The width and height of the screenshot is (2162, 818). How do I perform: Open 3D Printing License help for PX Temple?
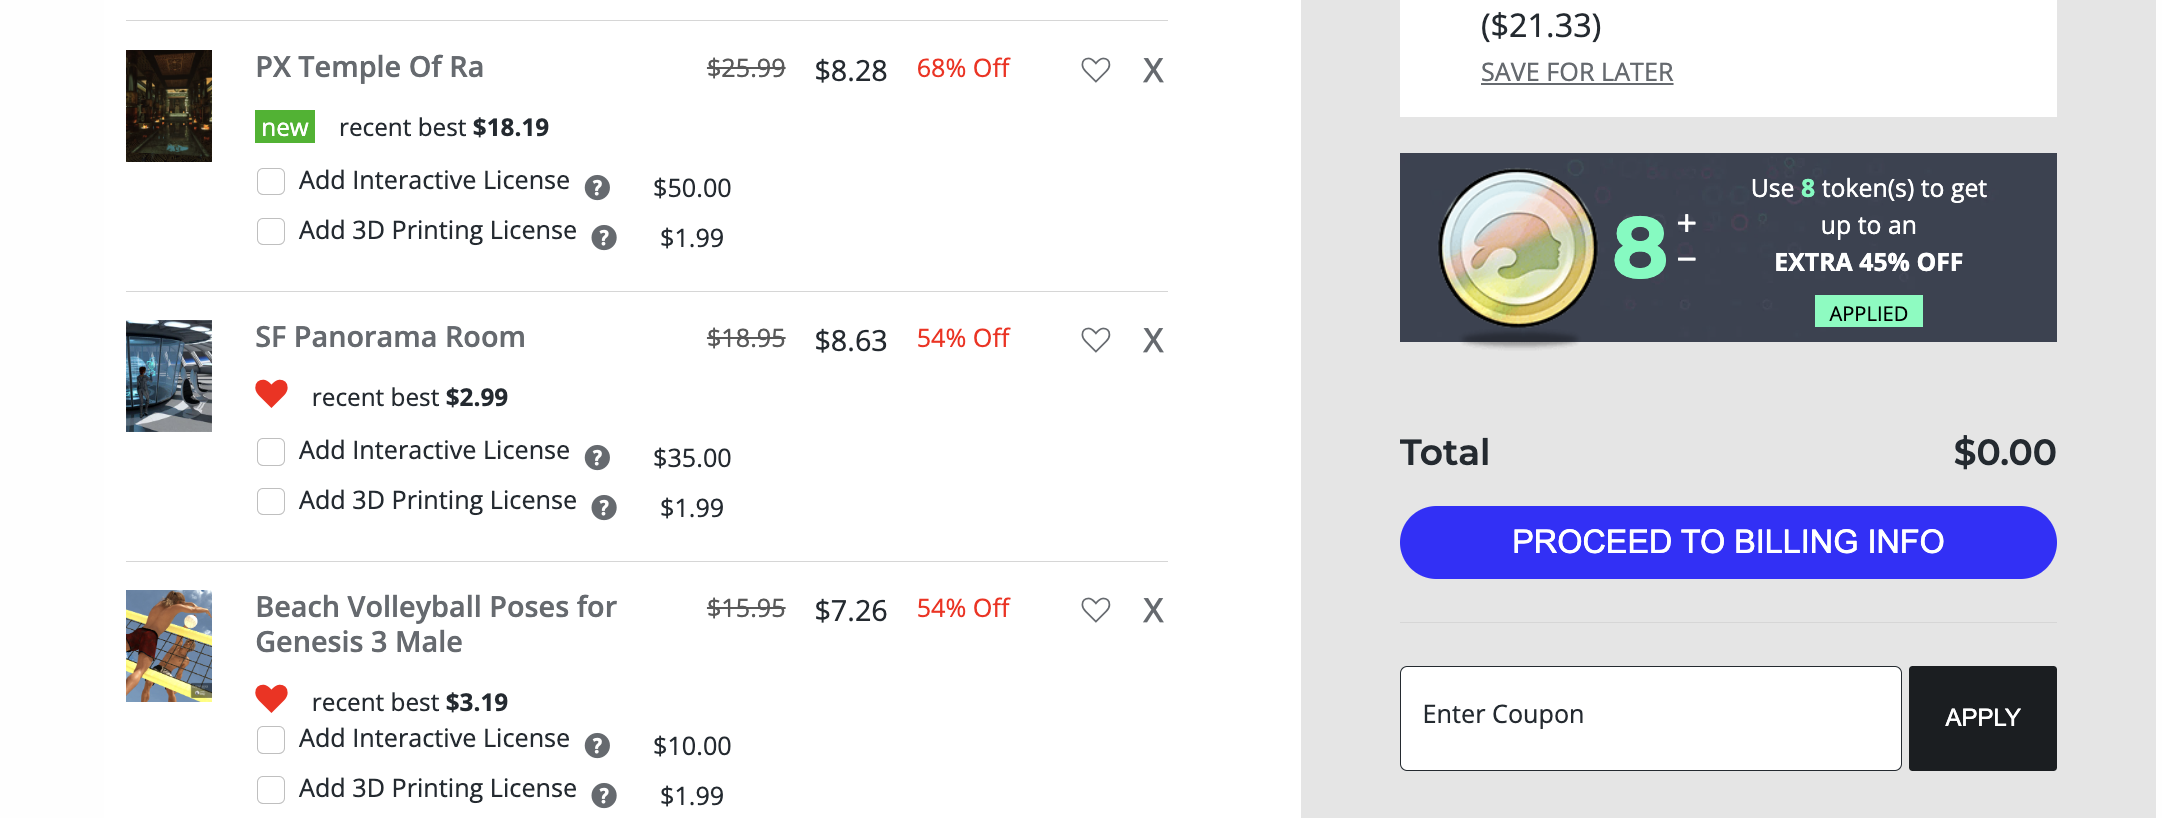tap(604, 238)
